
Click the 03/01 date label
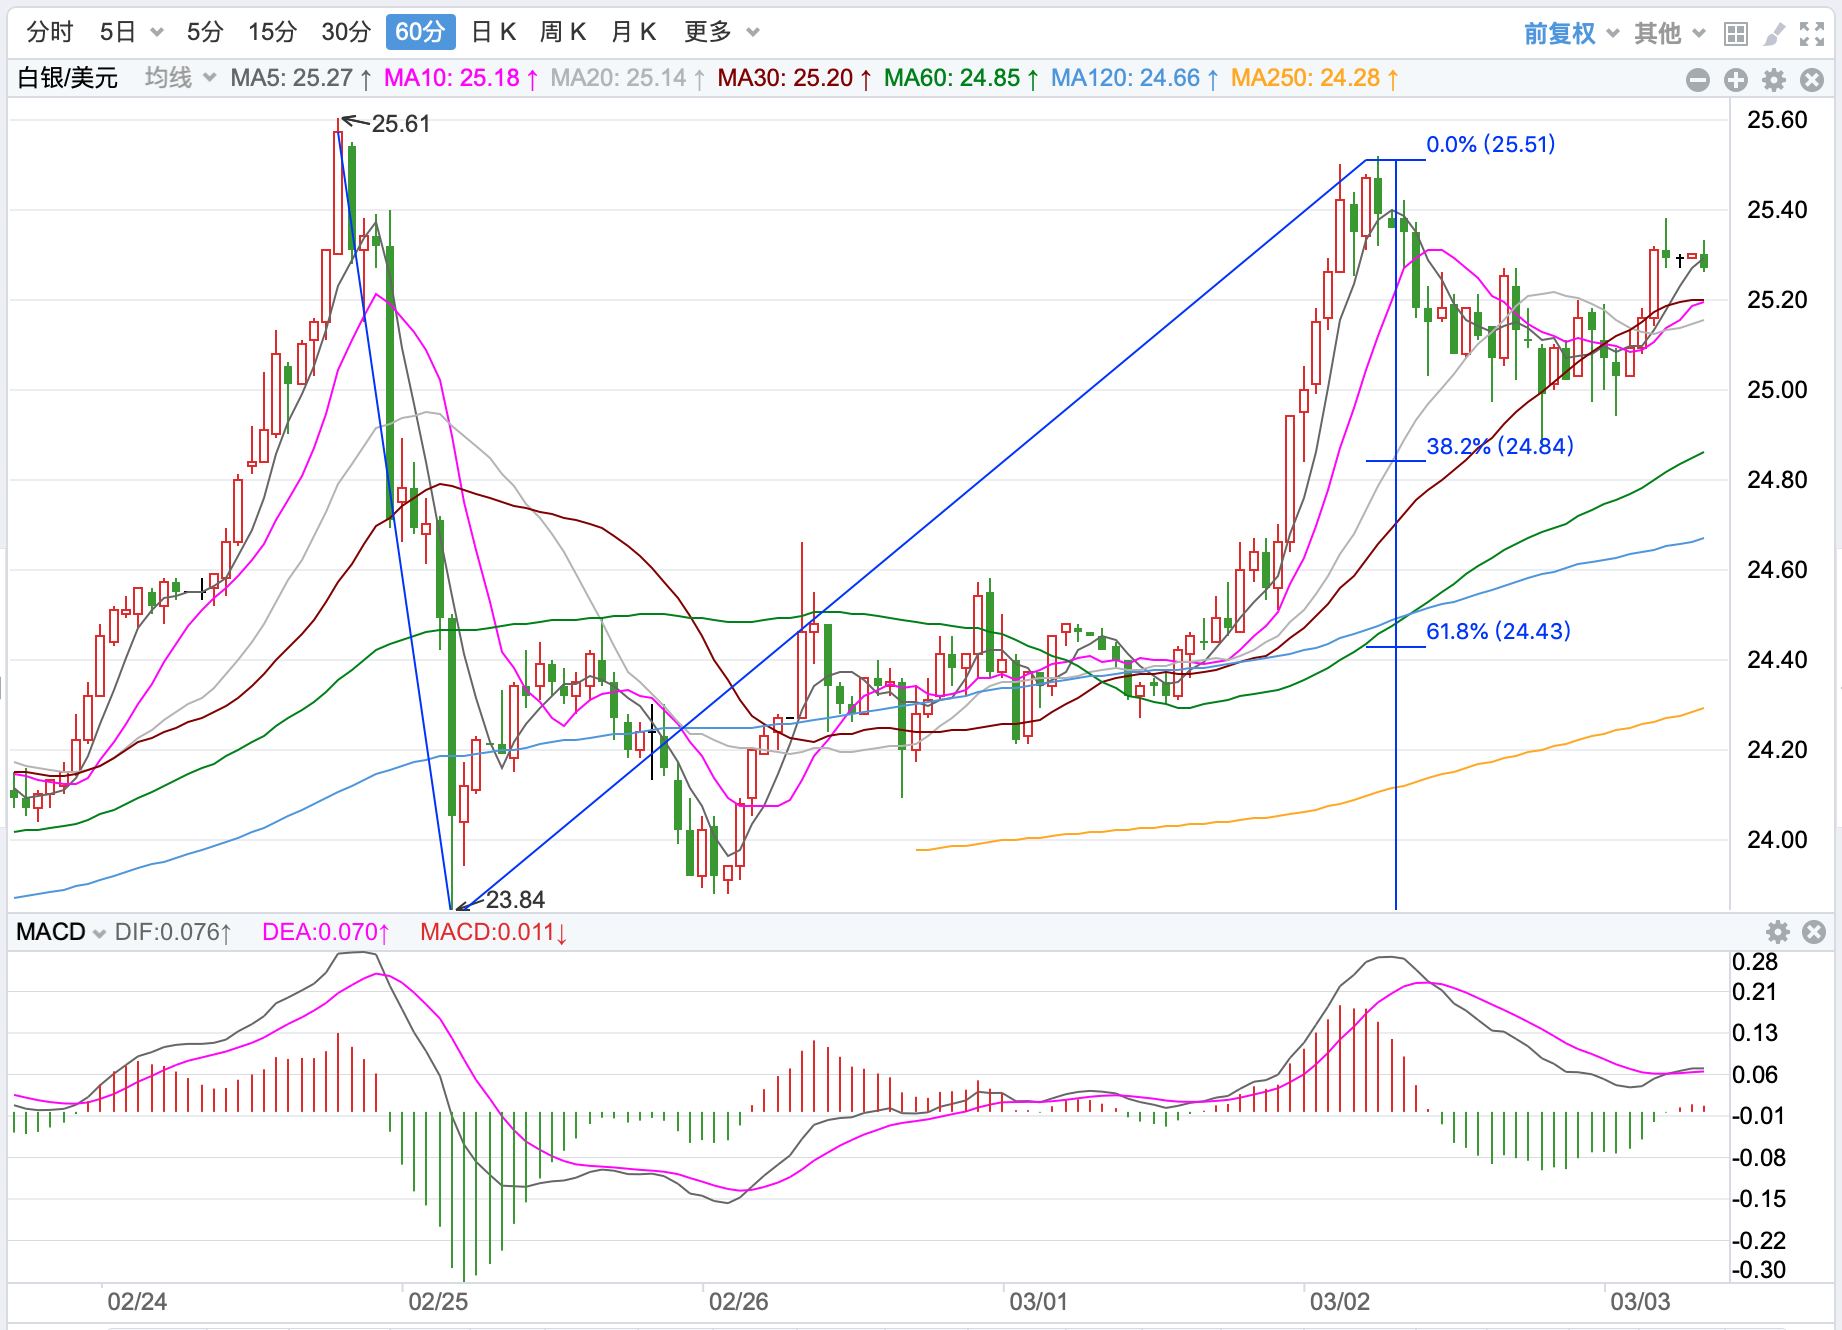point(1039,1302)
